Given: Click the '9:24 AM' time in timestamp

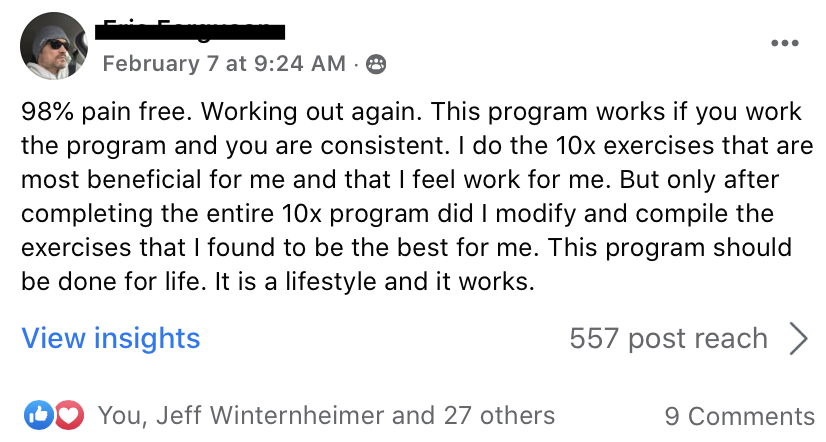Looking at the screenshot, I should [x=300, y=64].
